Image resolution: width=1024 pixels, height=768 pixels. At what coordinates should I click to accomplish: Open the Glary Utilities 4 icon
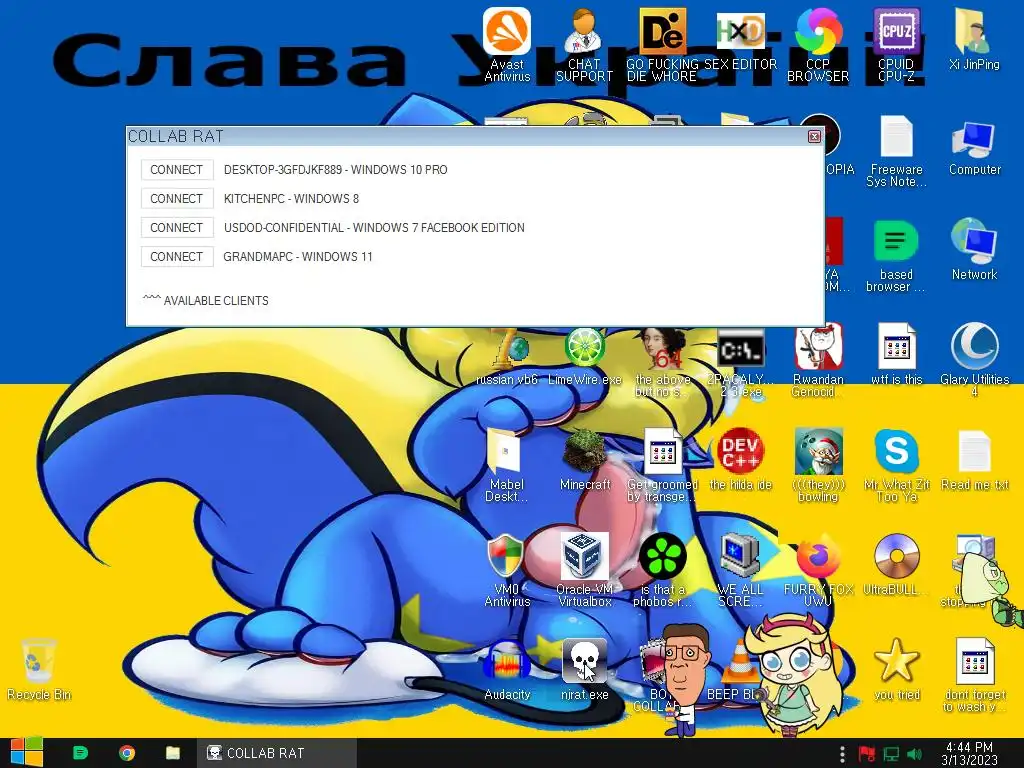coord(974,360)
